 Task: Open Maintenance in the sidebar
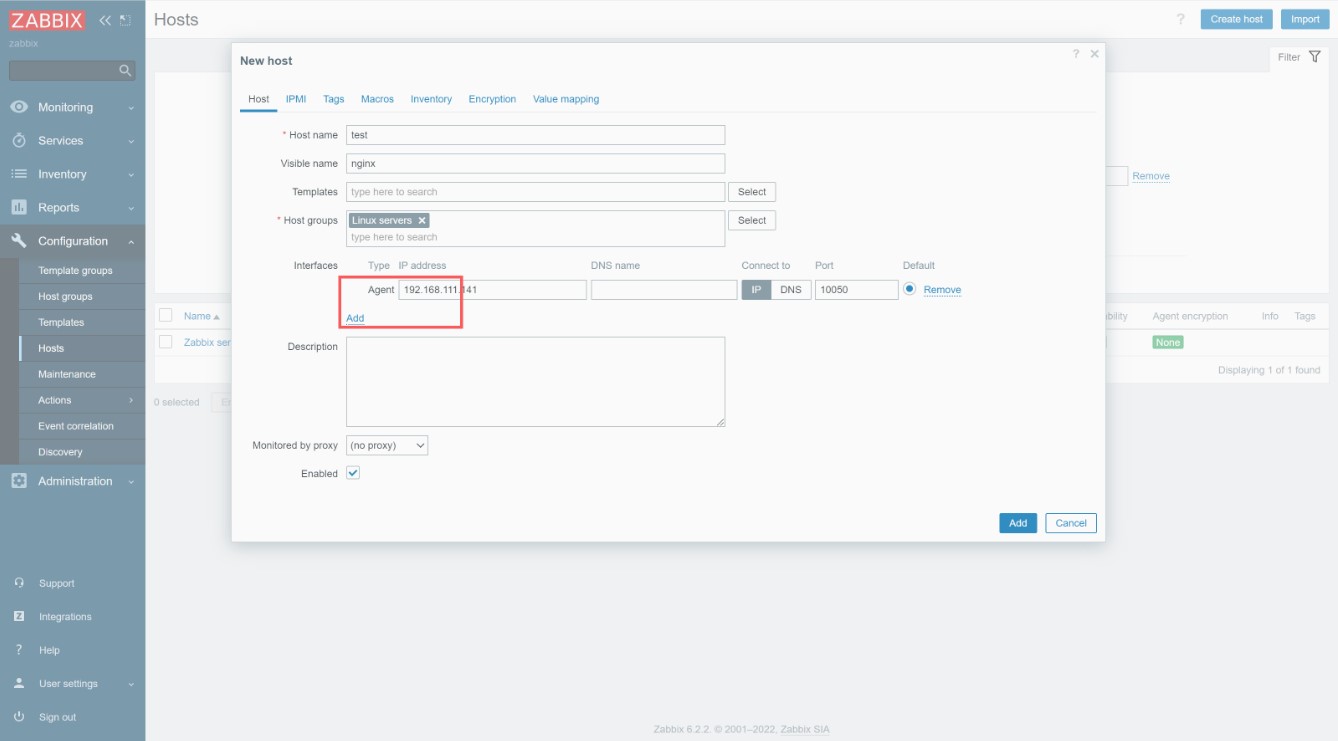click(67, 374)
